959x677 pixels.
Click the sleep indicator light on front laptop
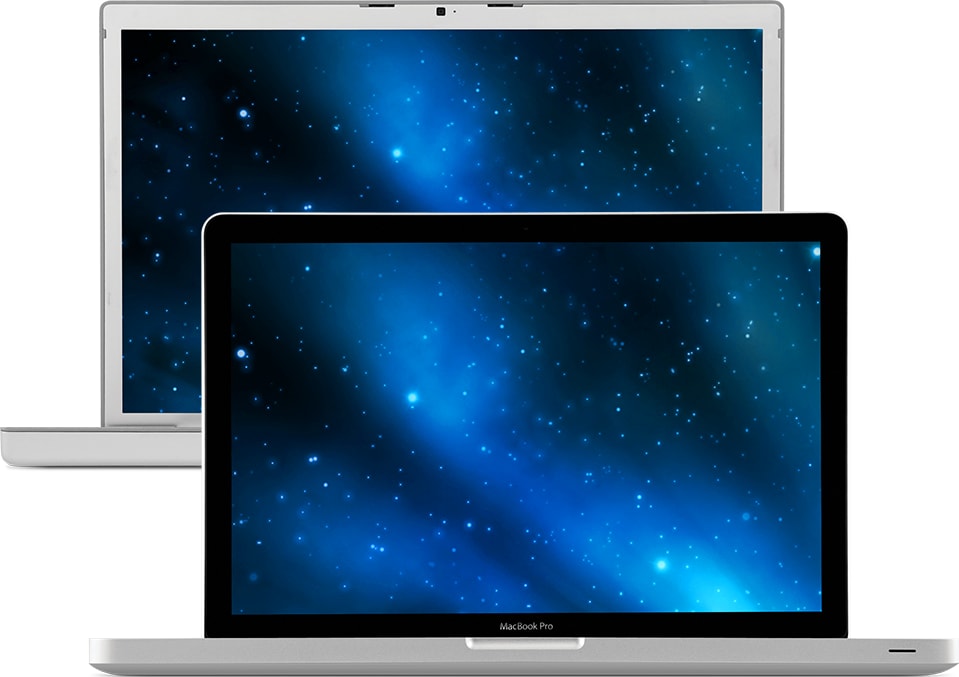point(902,651)
